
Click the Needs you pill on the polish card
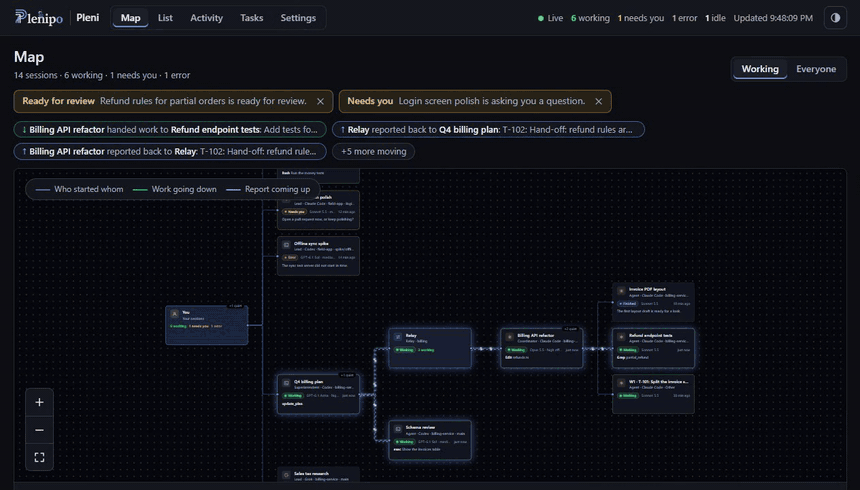click(x=295, y=211)
